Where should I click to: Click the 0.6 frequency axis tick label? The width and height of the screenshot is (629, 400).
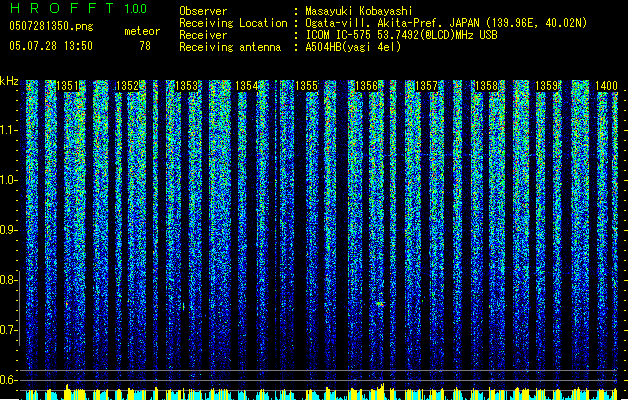pyautogui.click(x=8, y=380)
